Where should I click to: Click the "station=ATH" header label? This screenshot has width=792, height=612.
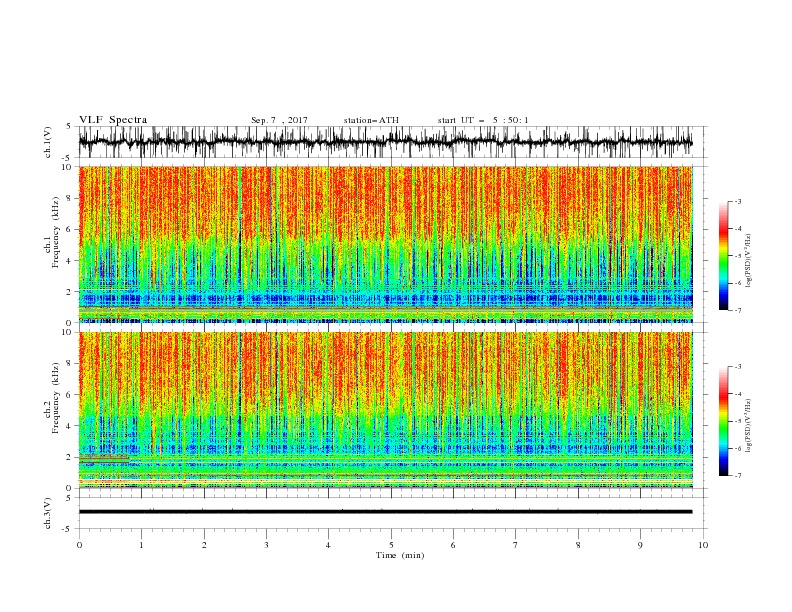[371, 120]
